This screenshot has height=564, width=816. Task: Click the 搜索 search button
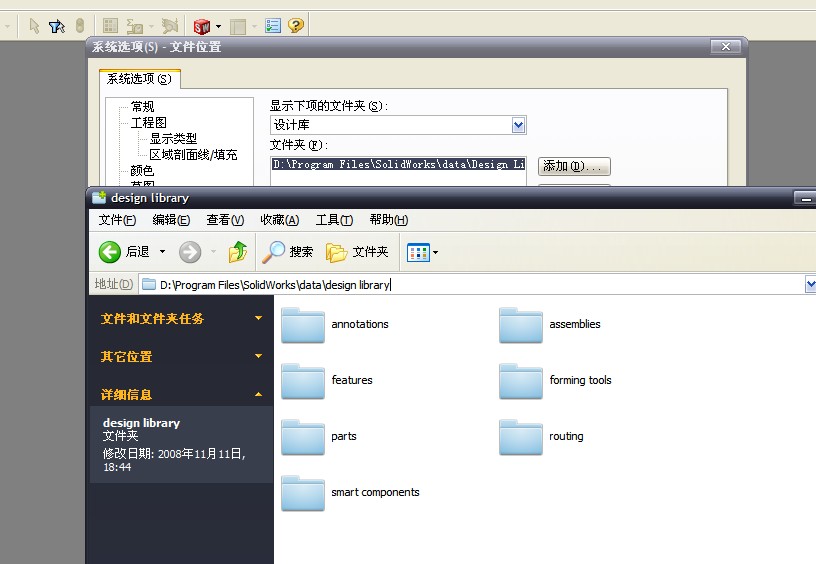coord(288,252)
